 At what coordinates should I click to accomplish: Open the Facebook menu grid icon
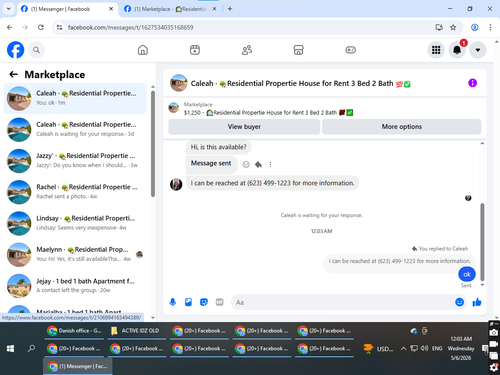pyautogui.click(x=436, y=50)
